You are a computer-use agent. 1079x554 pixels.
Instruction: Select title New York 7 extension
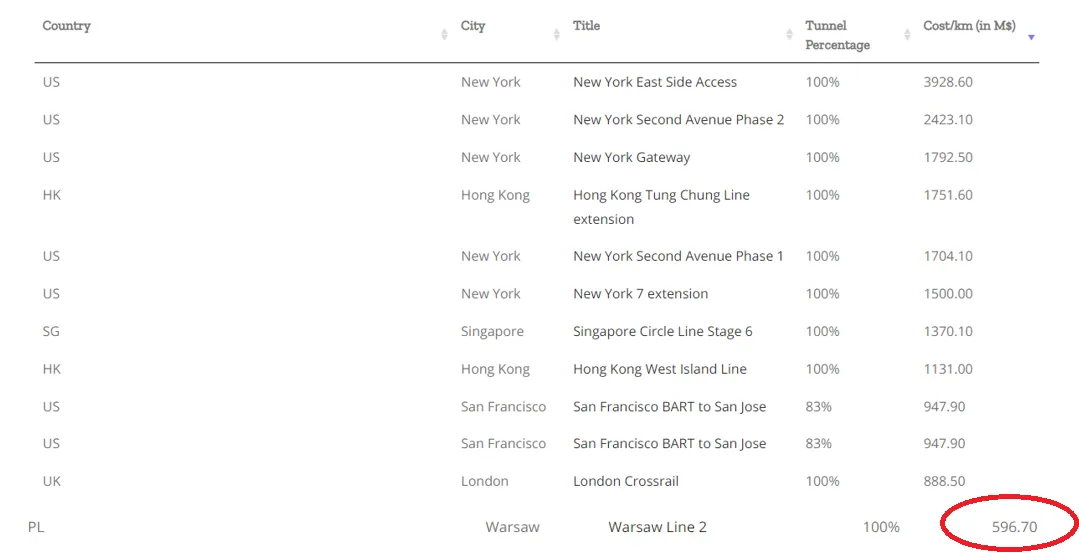pos(640,294)
